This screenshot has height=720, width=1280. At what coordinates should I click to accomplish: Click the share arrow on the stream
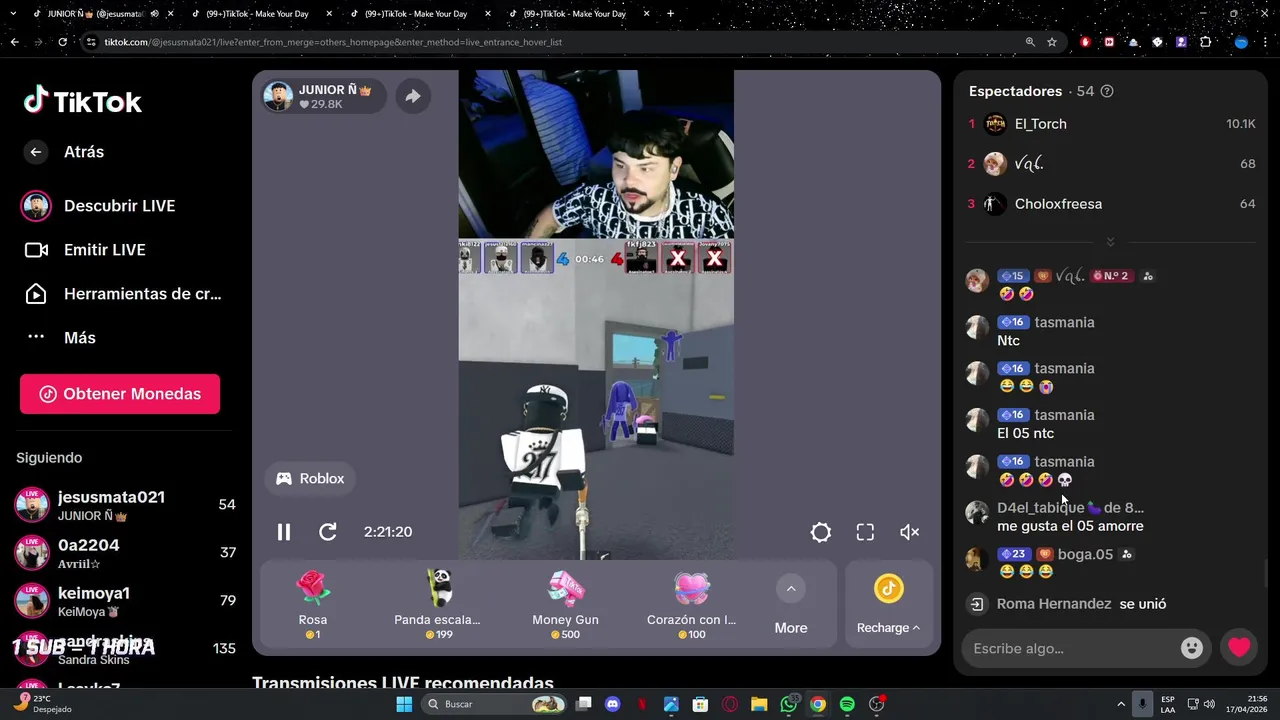[412, 96]
